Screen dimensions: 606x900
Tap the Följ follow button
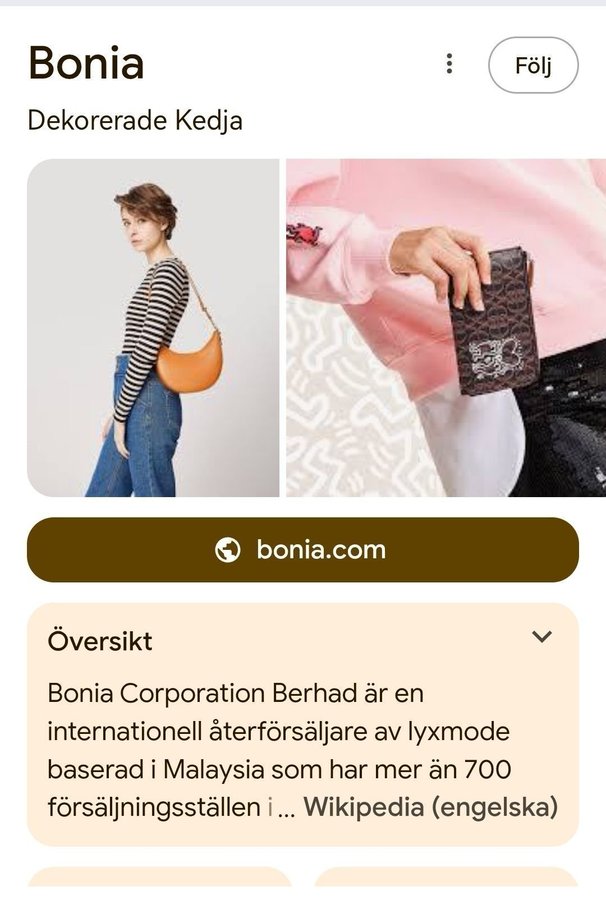coord(533,65)
